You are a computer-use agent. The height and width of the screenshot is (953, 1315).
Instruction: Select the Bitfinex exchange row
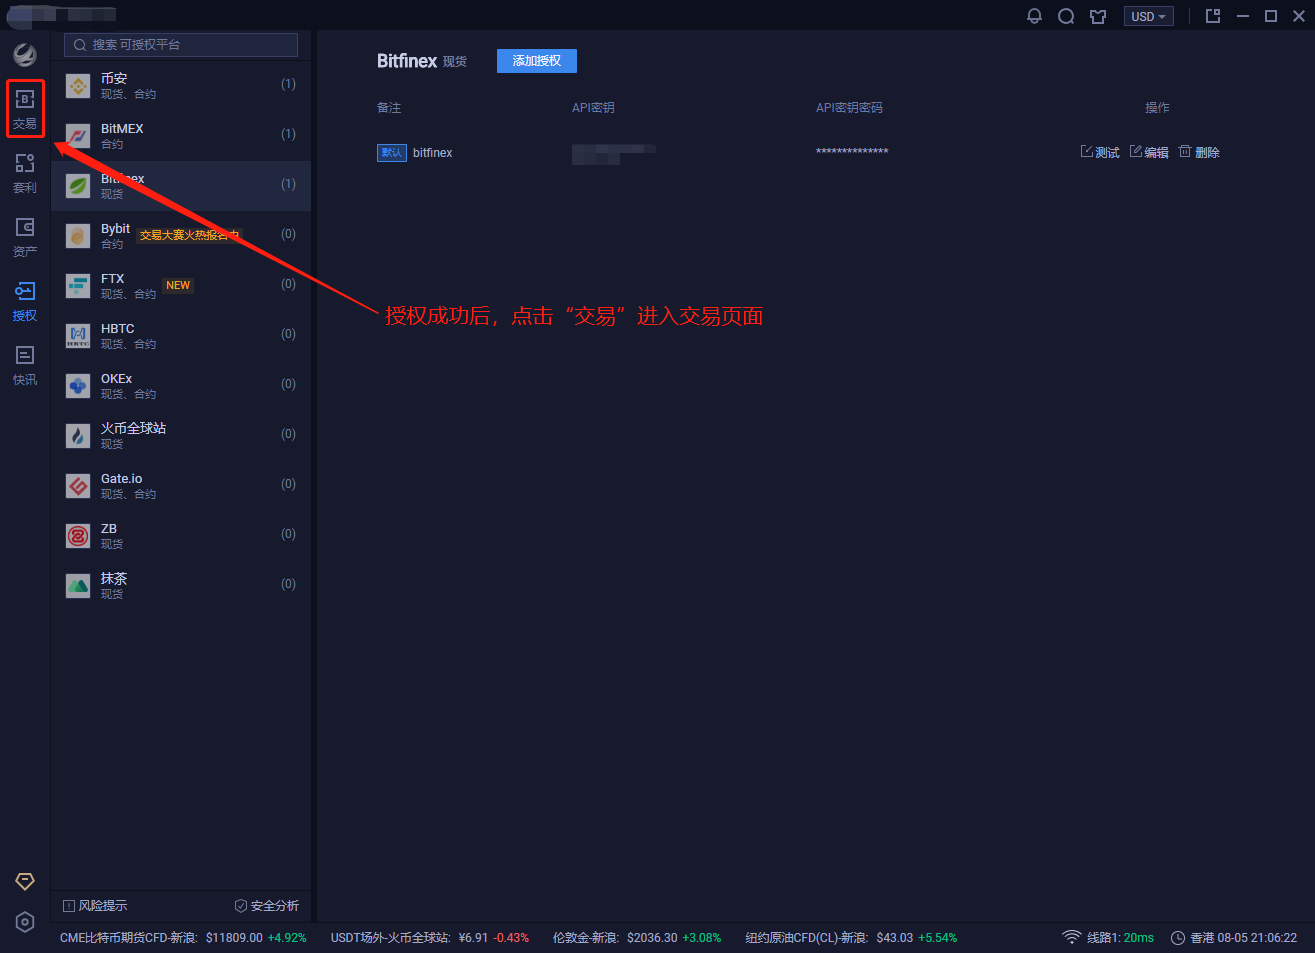click(x=181, y=186)
